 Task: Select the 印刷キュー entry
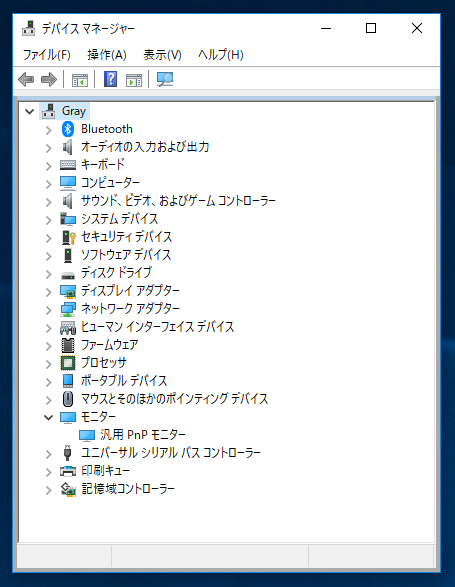105,471
